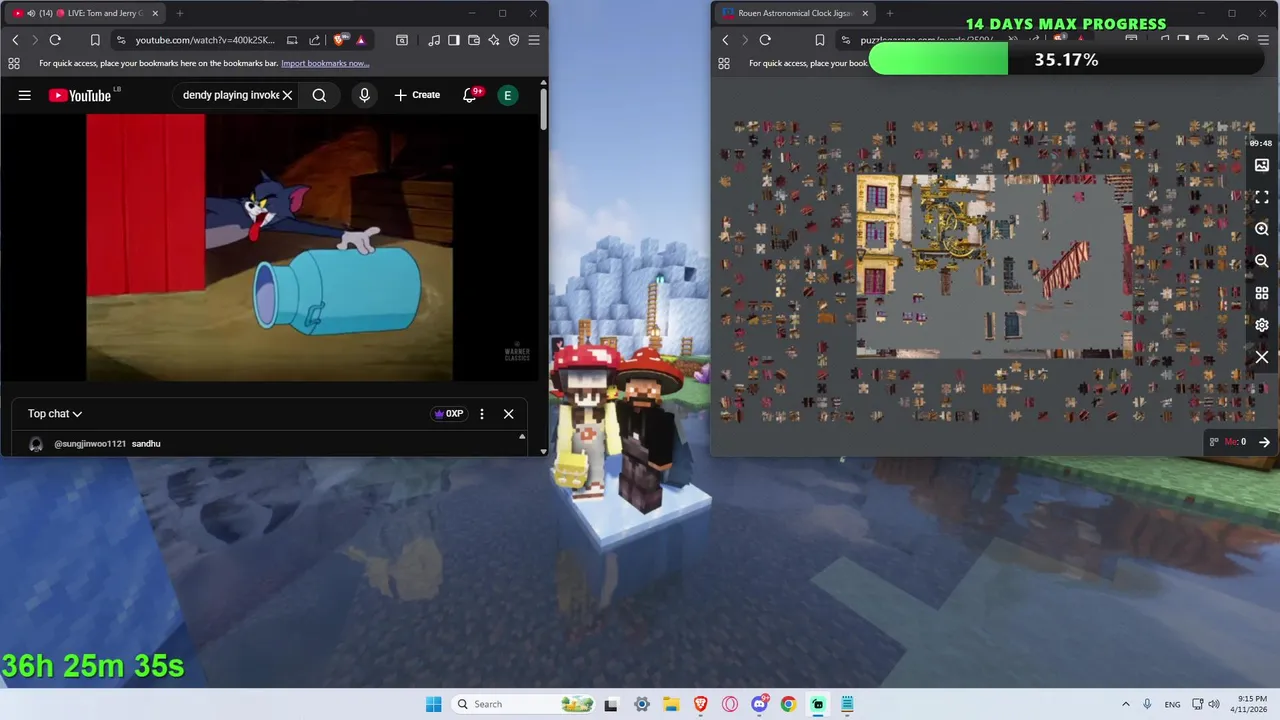Open Windows Start menu

[x=433, y=704]
